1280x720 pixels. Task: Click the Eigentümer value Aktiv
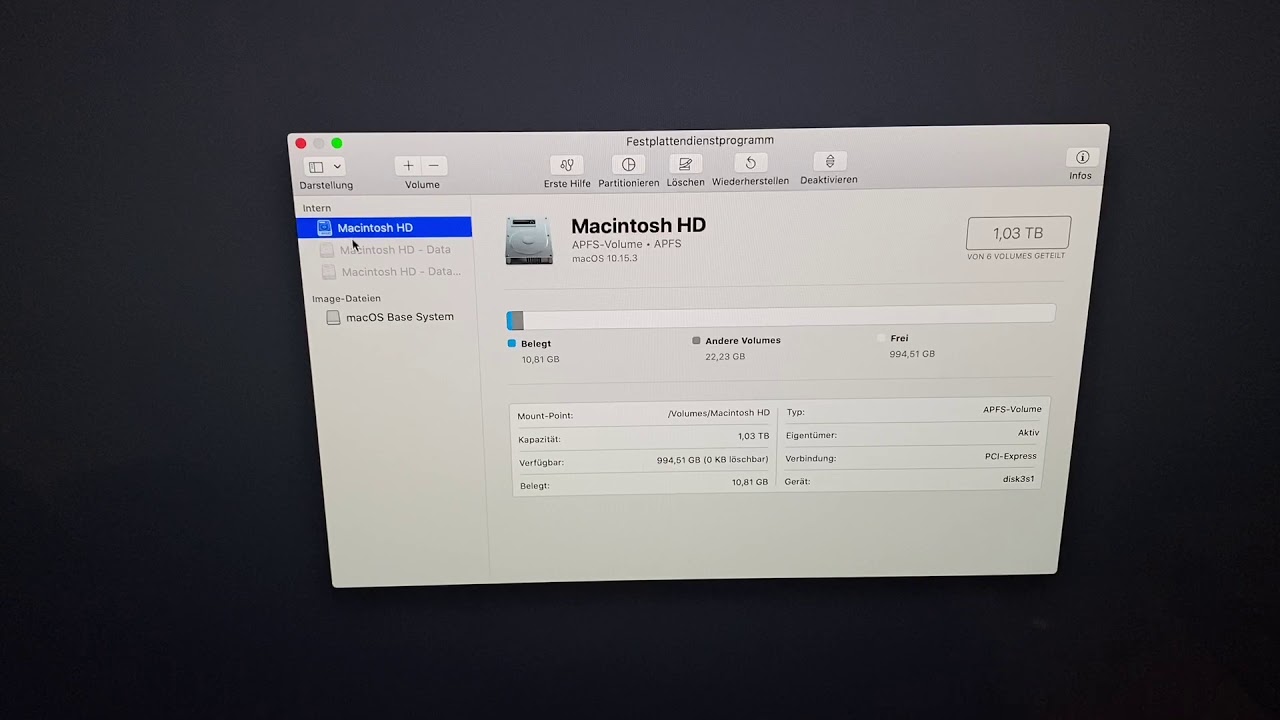click(x=1029, y=433)
